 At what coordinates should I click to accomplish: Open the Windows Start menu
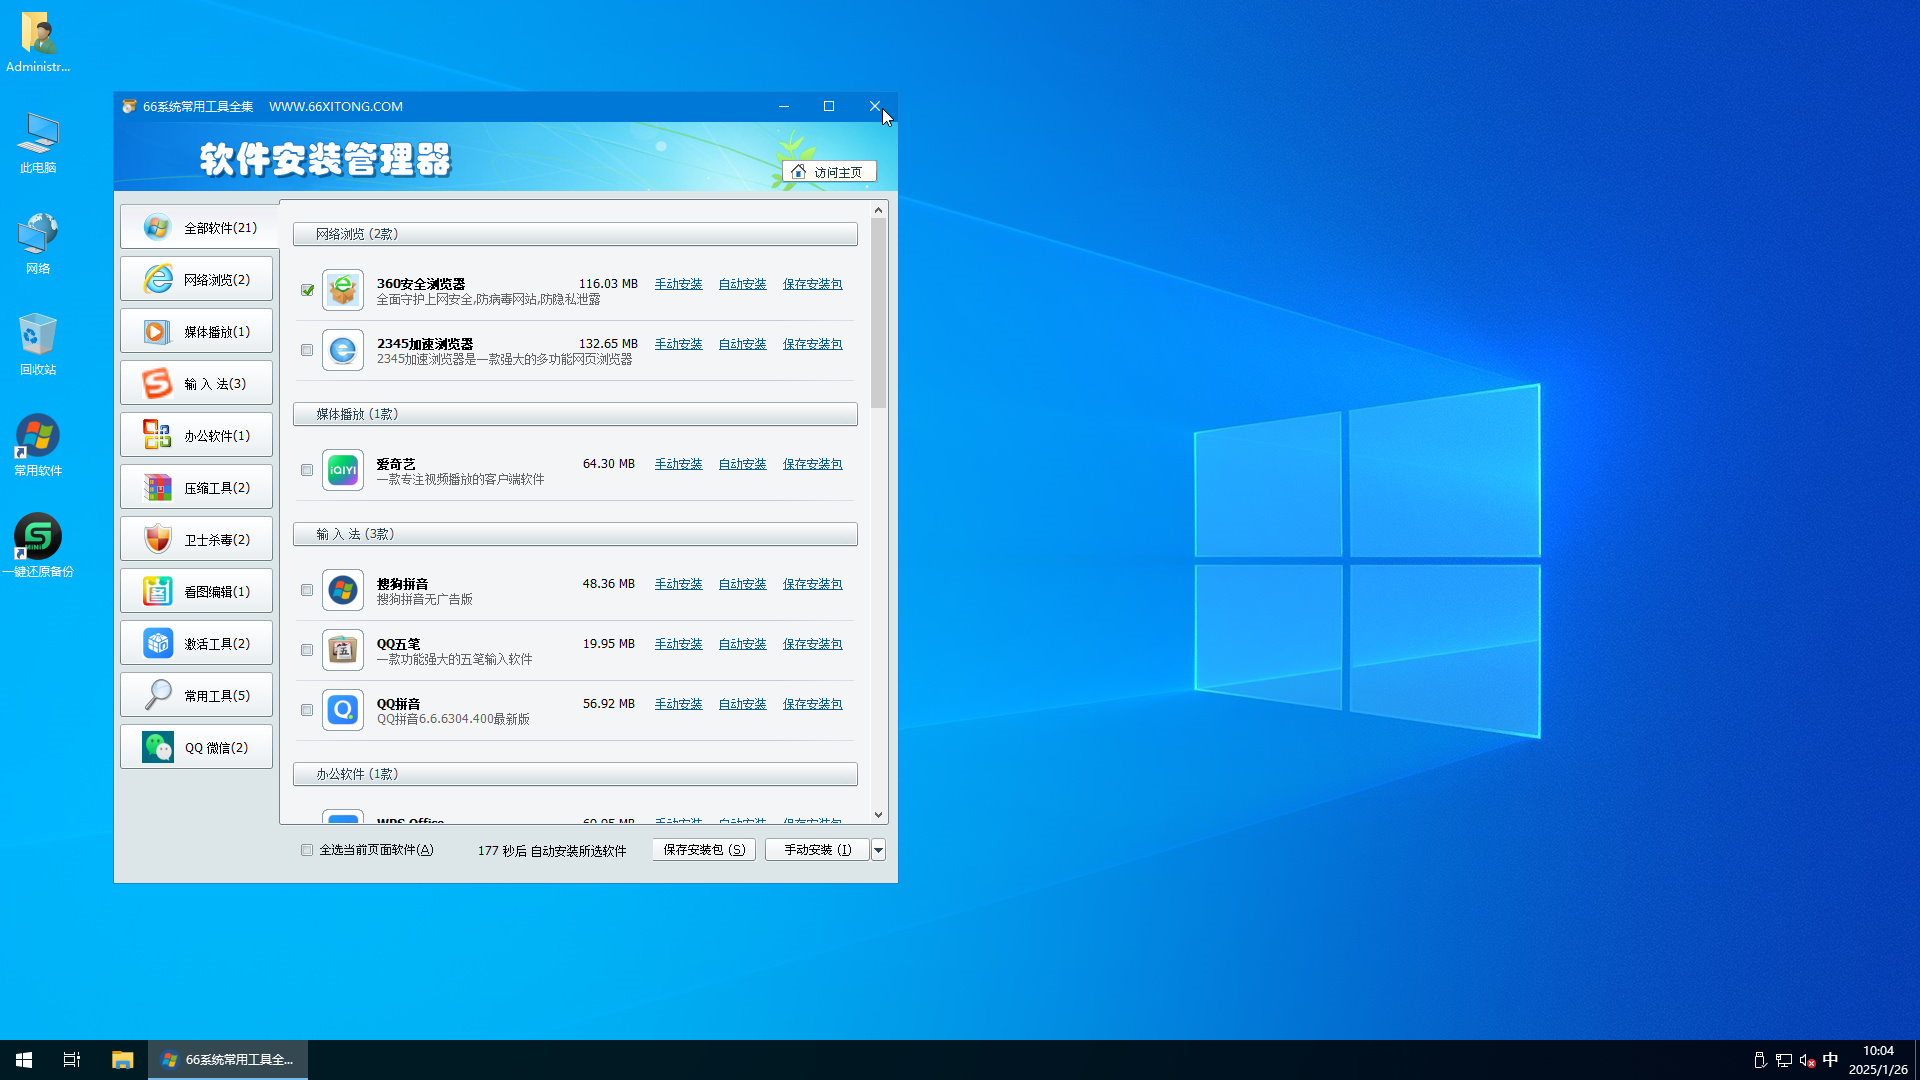[x=24, y=1060]
